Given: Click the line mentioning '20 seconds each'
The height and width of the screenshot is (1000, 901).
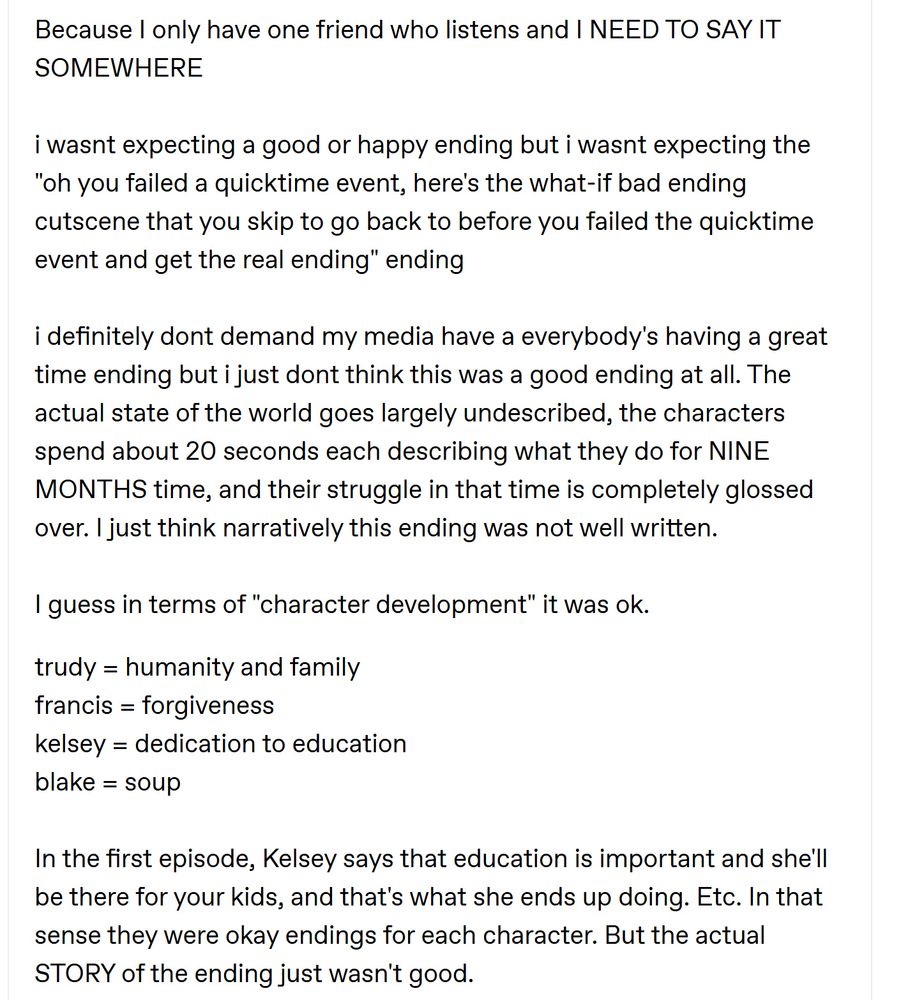Looking at the screenshot, I should click(x=402, y=451).
